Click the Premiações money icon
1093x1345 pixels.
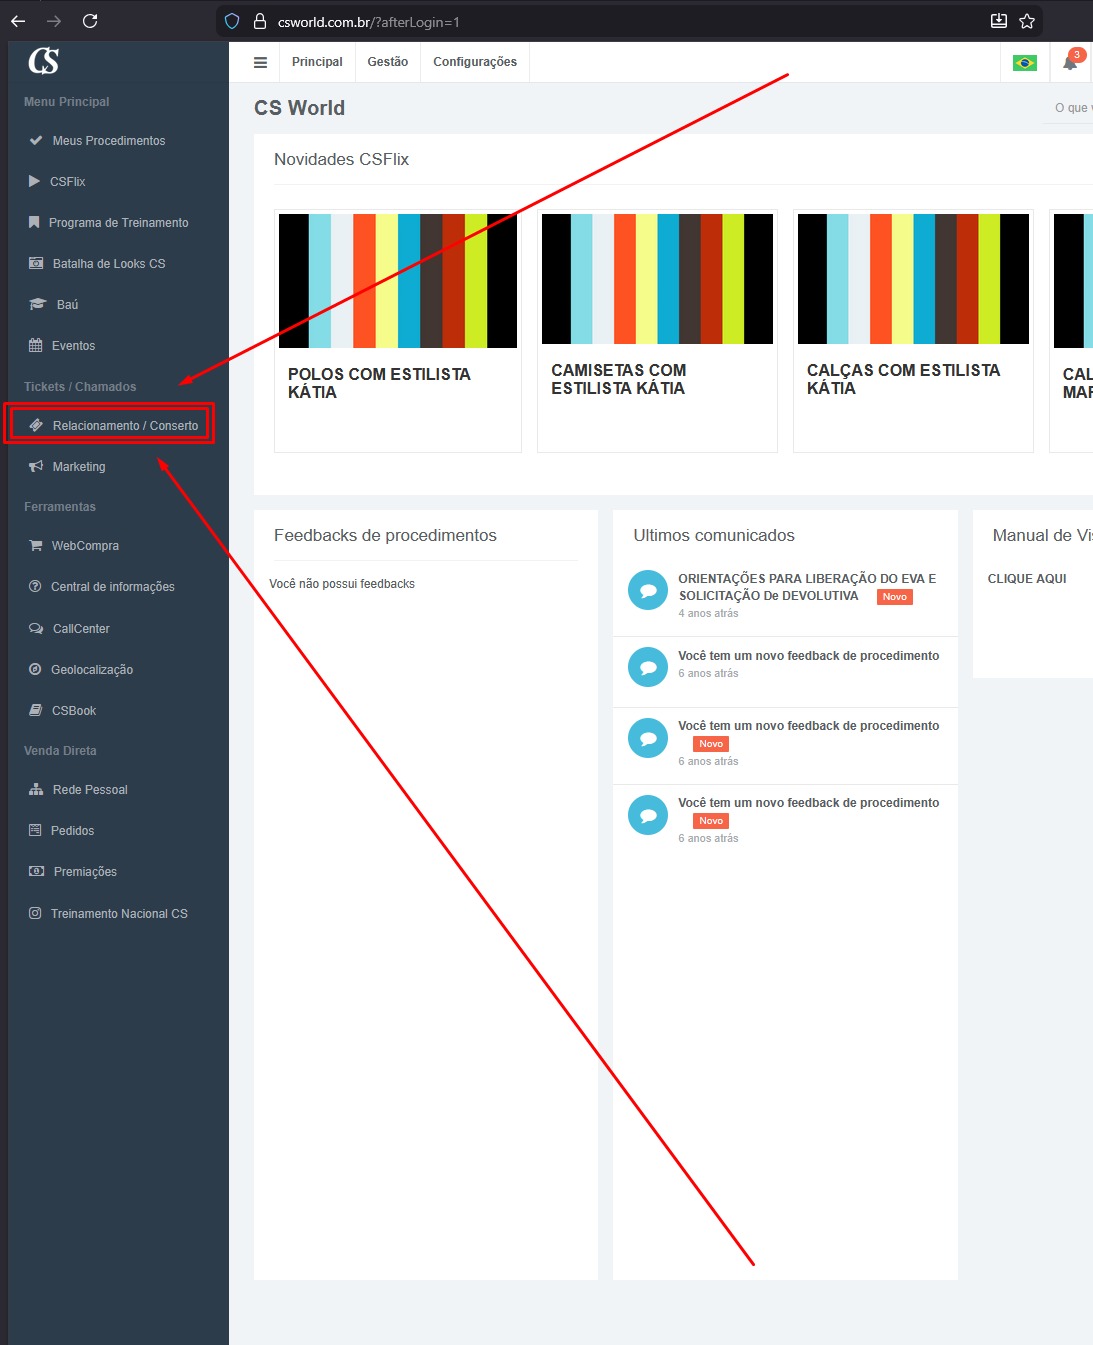[36, 871]
